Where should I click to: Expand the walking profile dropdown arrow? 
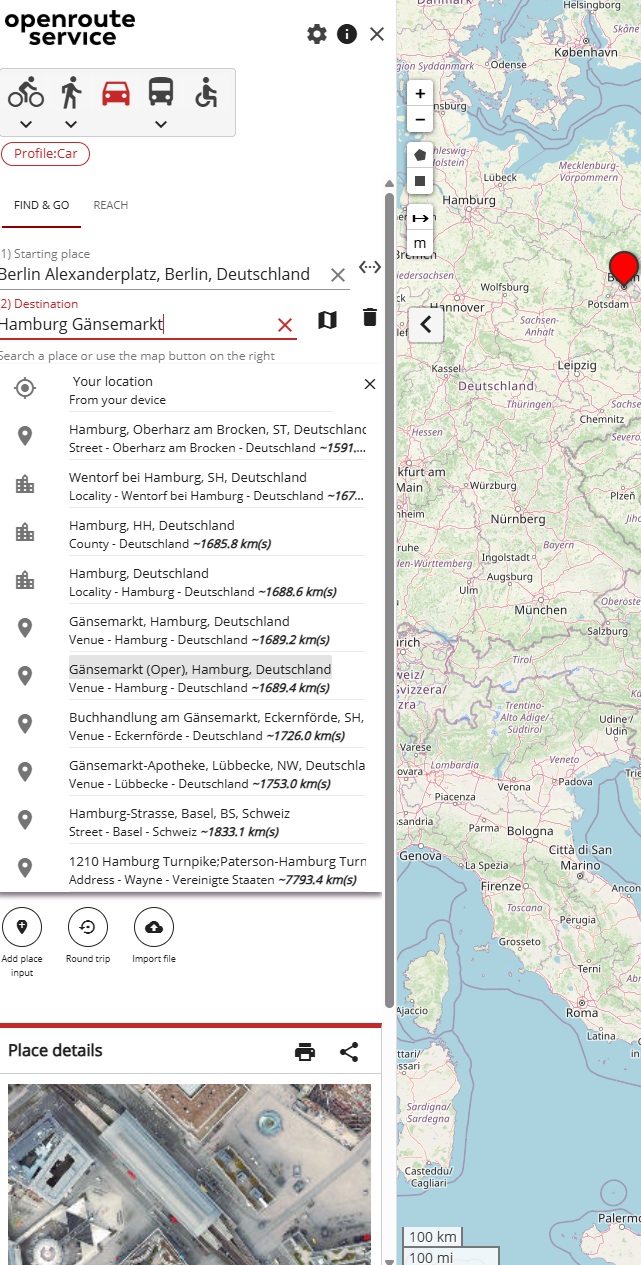point(71,125)
